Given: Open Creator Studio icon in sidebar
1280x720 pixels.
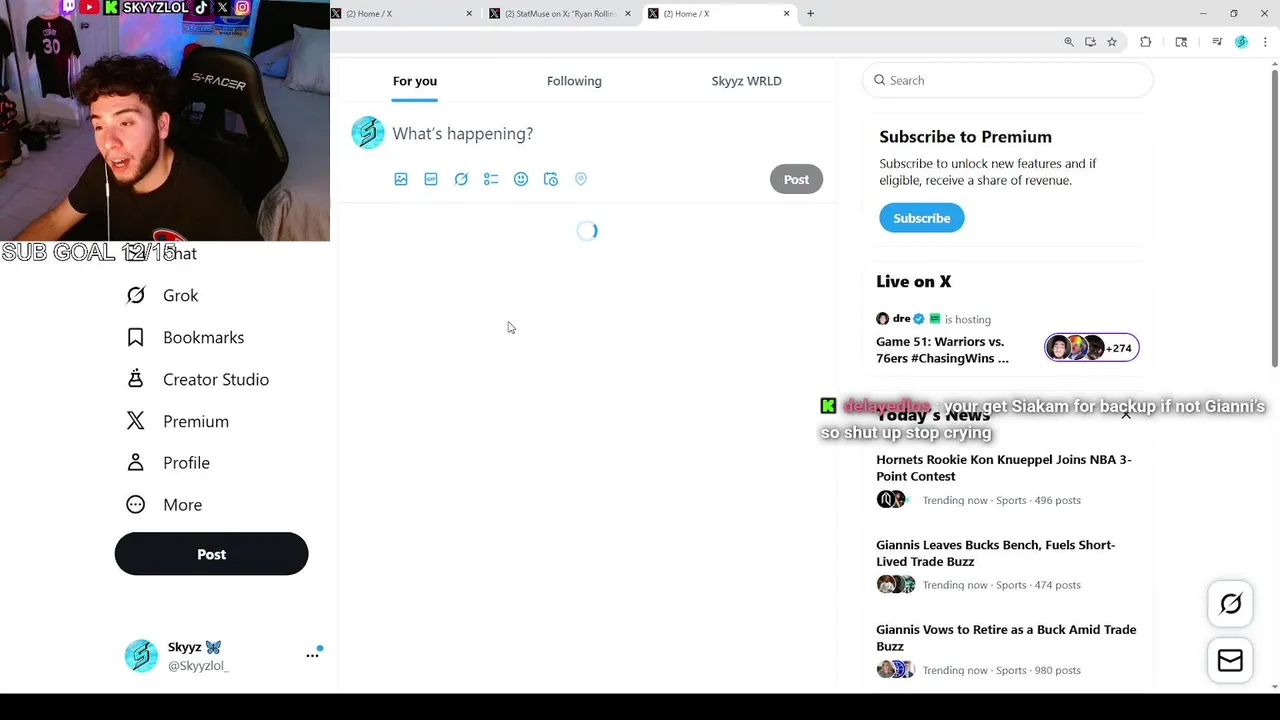Looking at the screenshot, I should pos(136,379).
